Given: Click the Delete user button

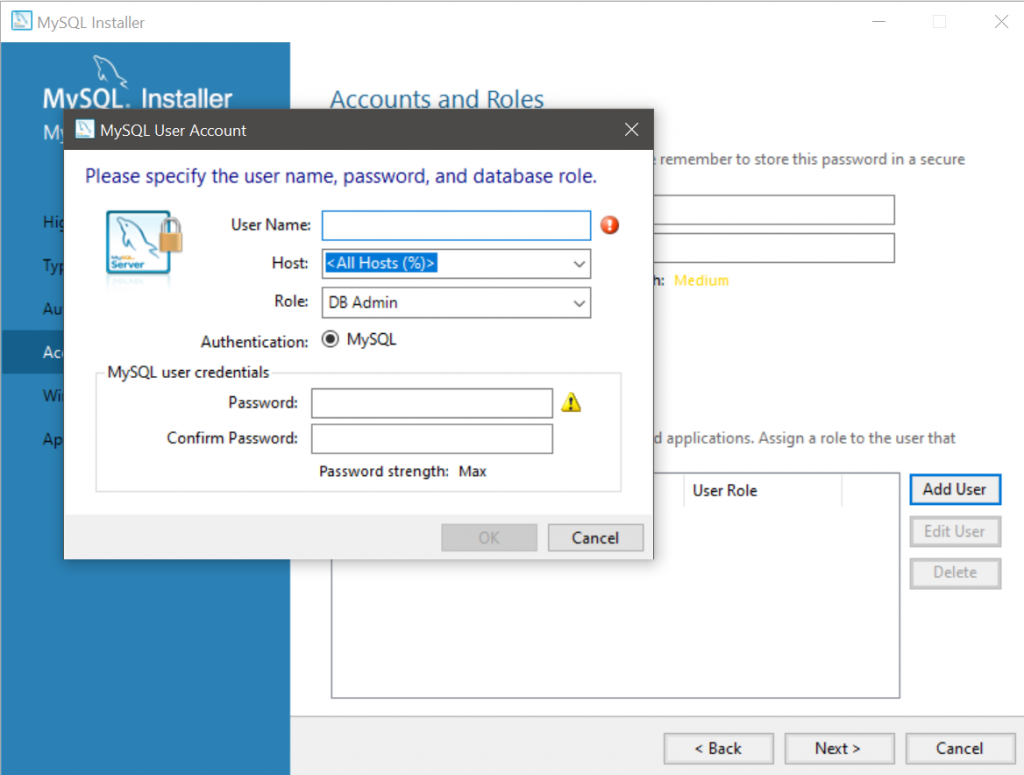Looking at the screenshot, I should (955, 573).
